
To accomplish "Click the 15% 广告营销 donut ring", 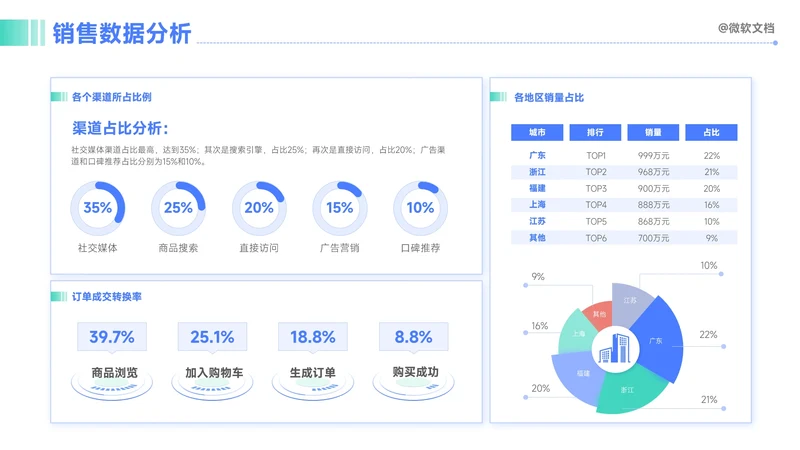I will 339,208.
